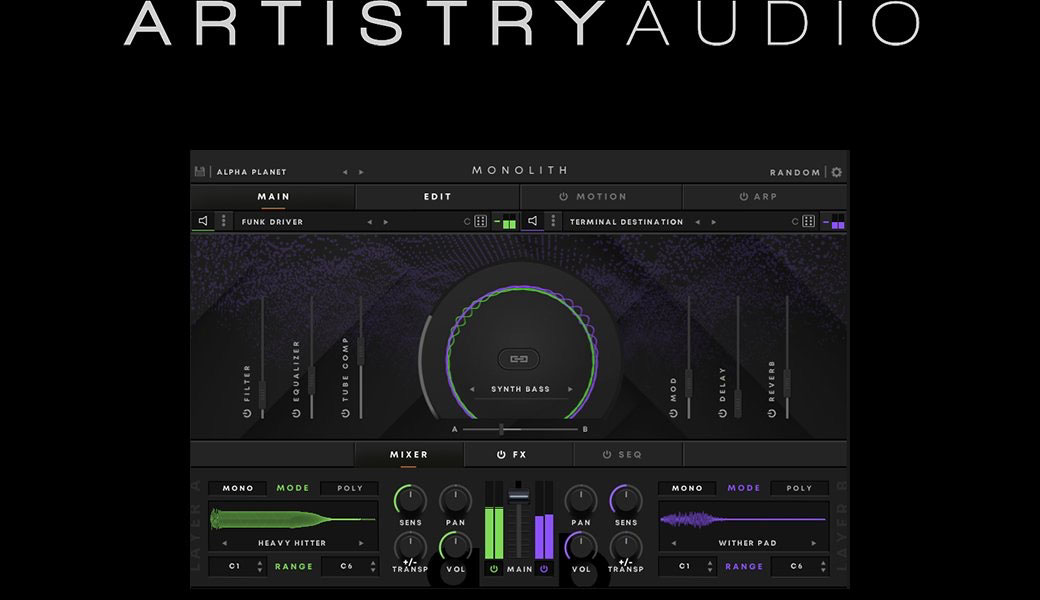Select previous sound for Funk Driver
Image resolution: width=1040 pixels, height=600 pixels.
369,222
